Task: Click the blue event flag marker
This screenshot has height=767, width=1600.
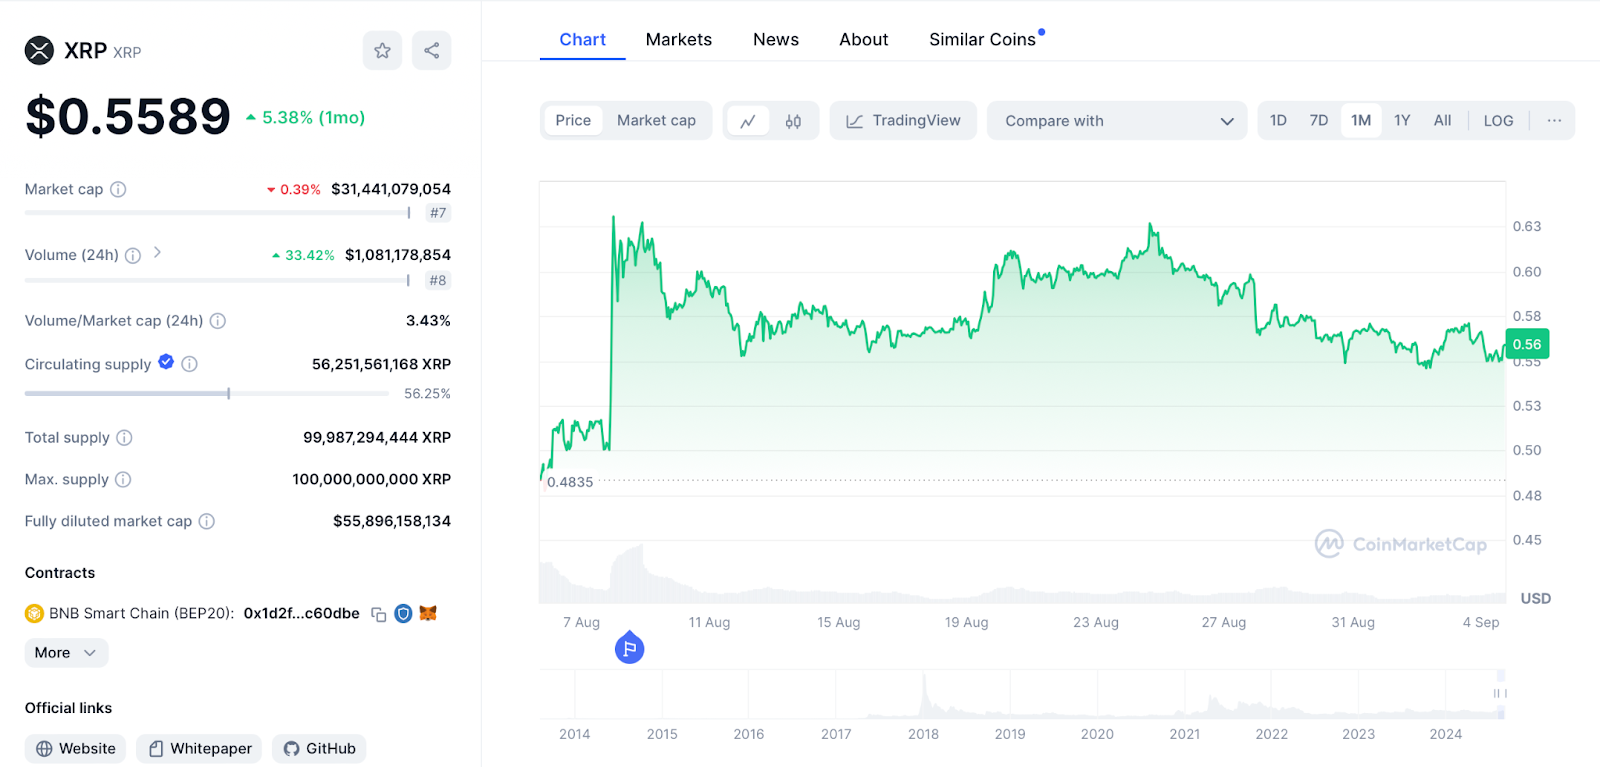Action: (x=629, y=648)
